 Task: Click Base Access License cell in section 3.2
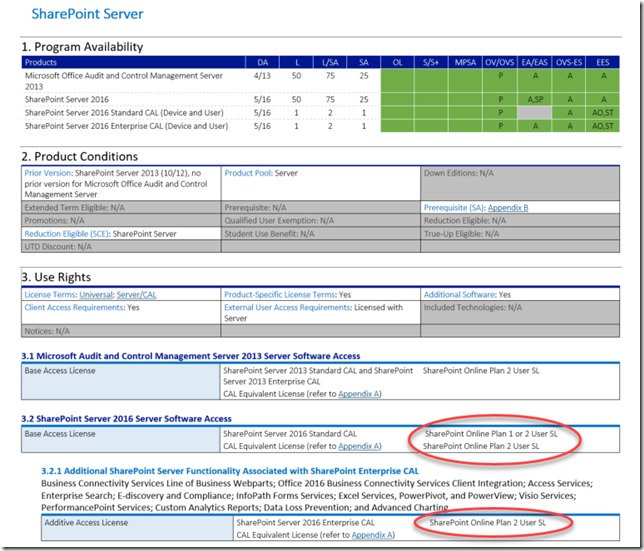click(x=121, y=440)
